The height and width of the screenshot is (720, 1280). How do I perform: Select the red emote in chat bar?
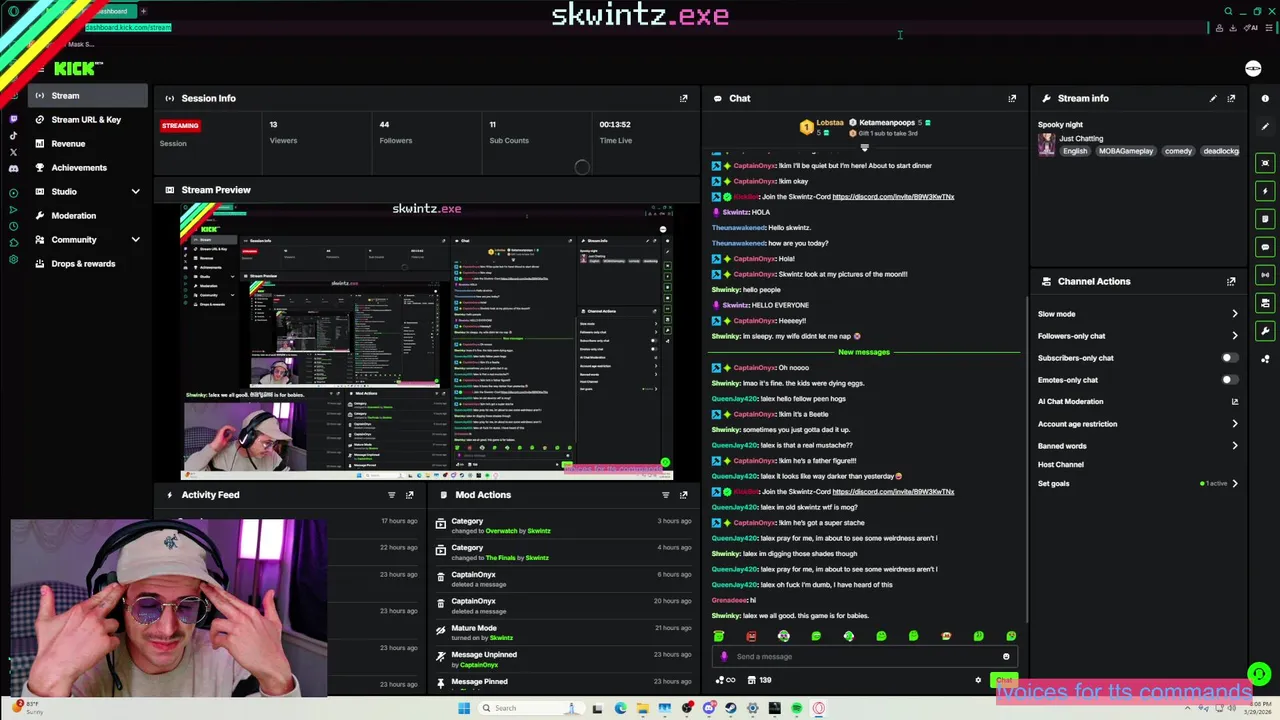coord(751,636)
